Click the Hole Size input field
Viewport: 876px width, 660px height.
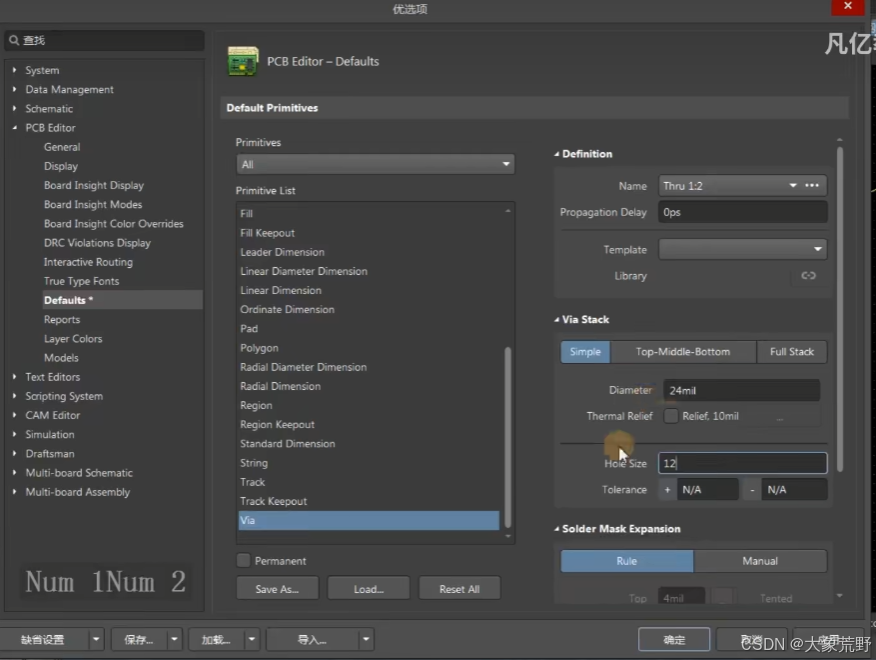[742, 463]
